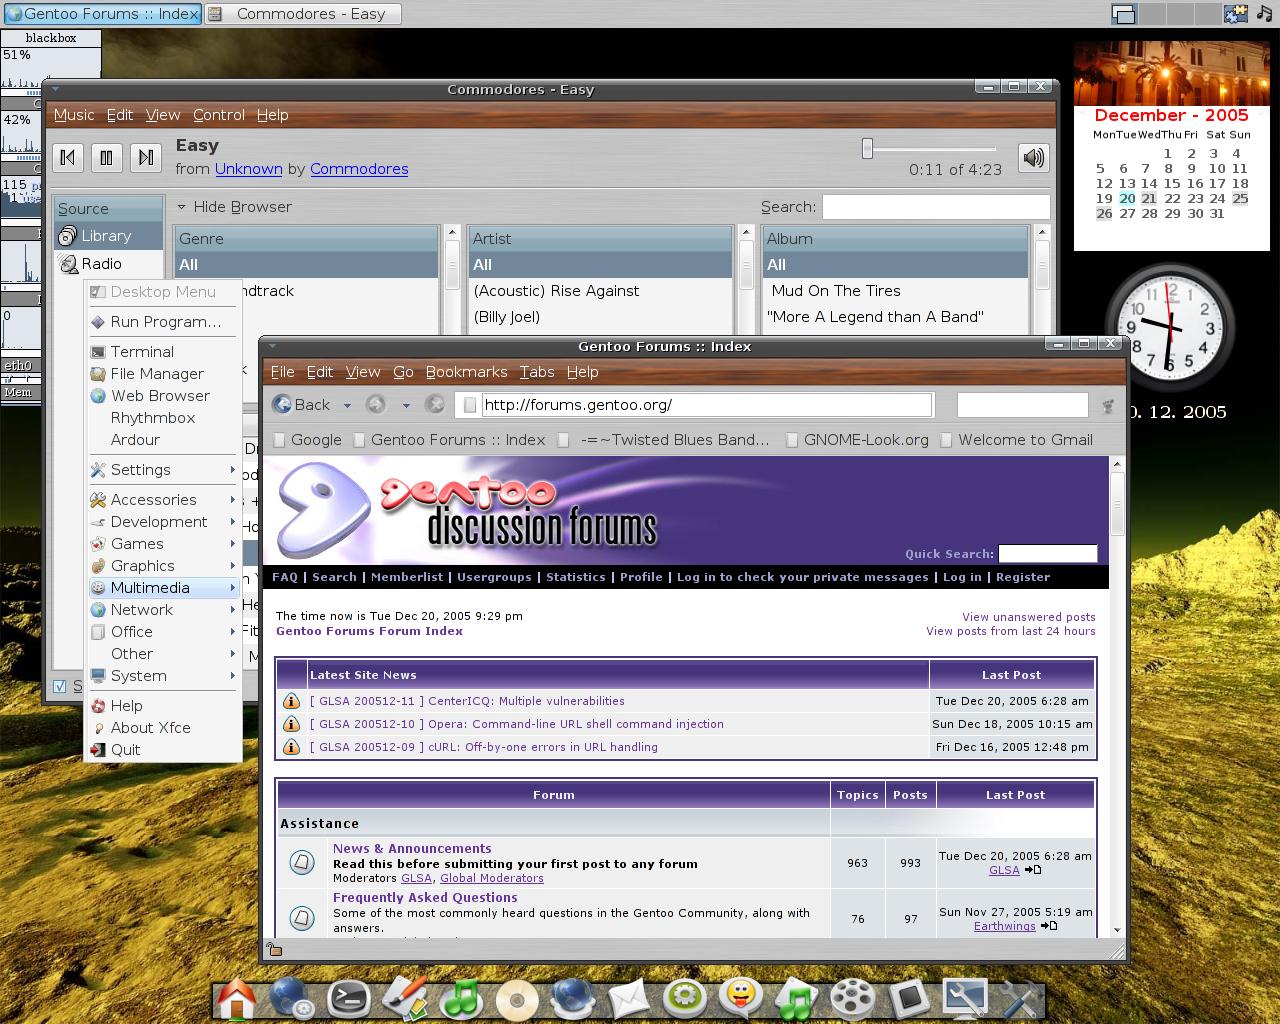Open View unanswered posts link

(1029, 617)
